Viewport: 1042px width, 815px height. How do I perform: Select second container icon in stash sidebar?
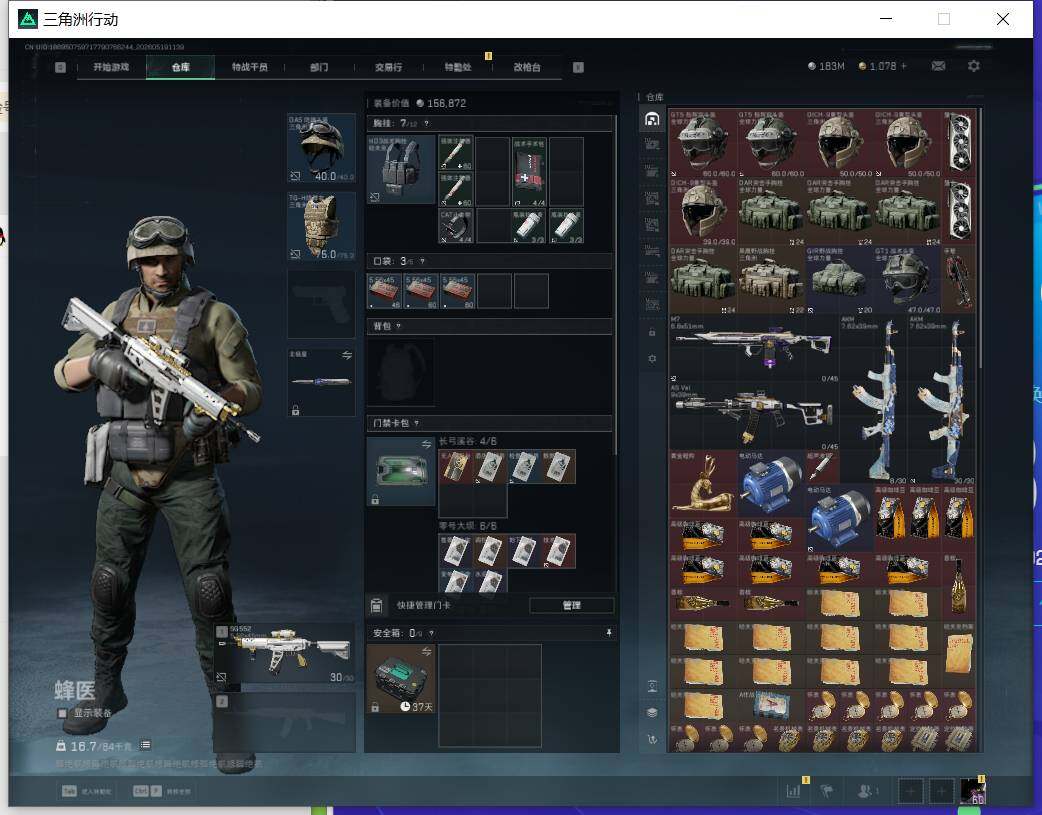[x=652, y=144]
